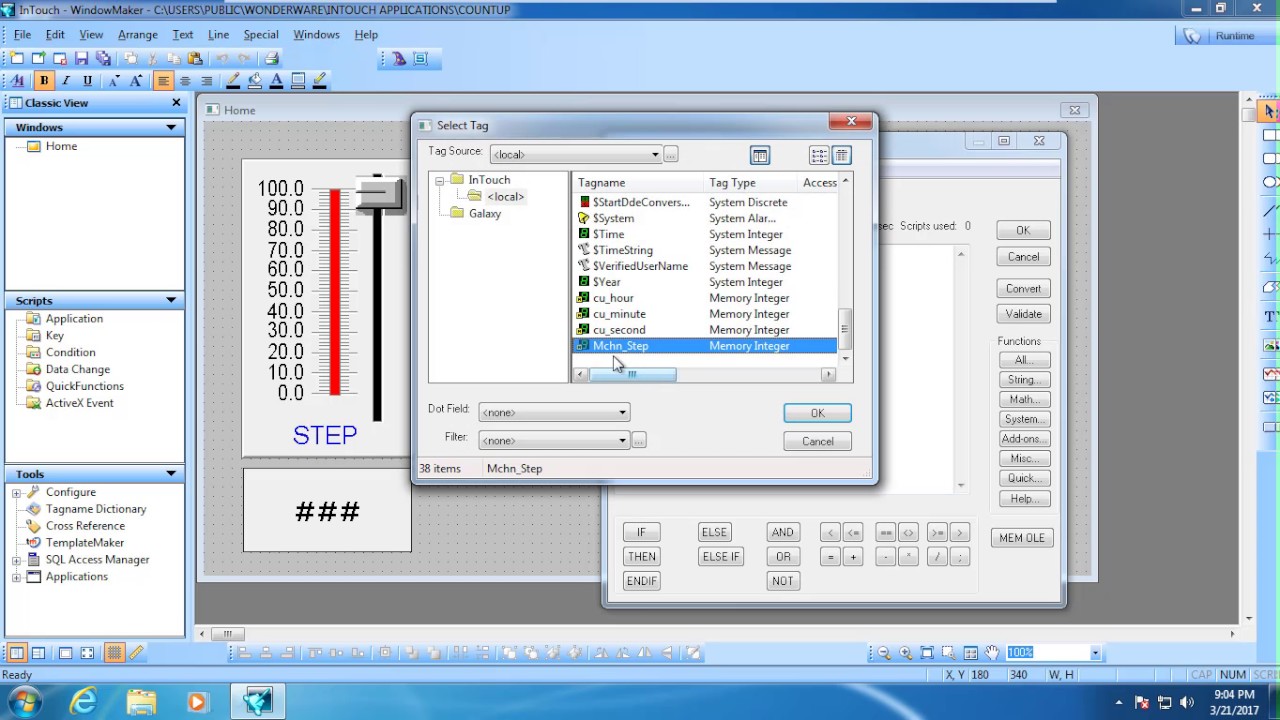Select centered text alignment
Screen dimensions: 1280x720
point(185,81)
